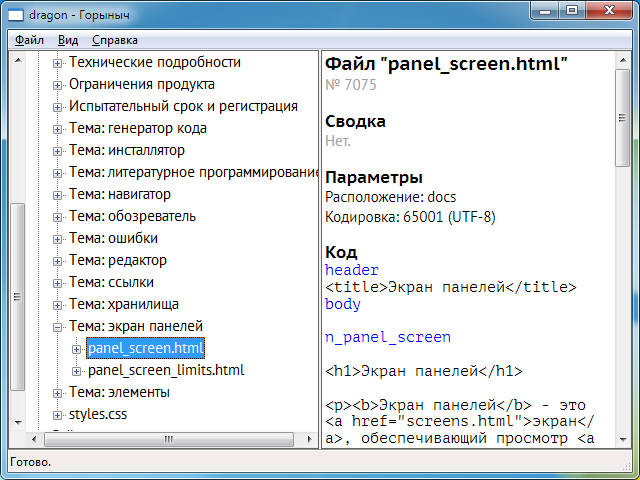Select Тема: обозреватель item
The height and width of the screenshot is (480, 640).
click(x=132, y=216)
